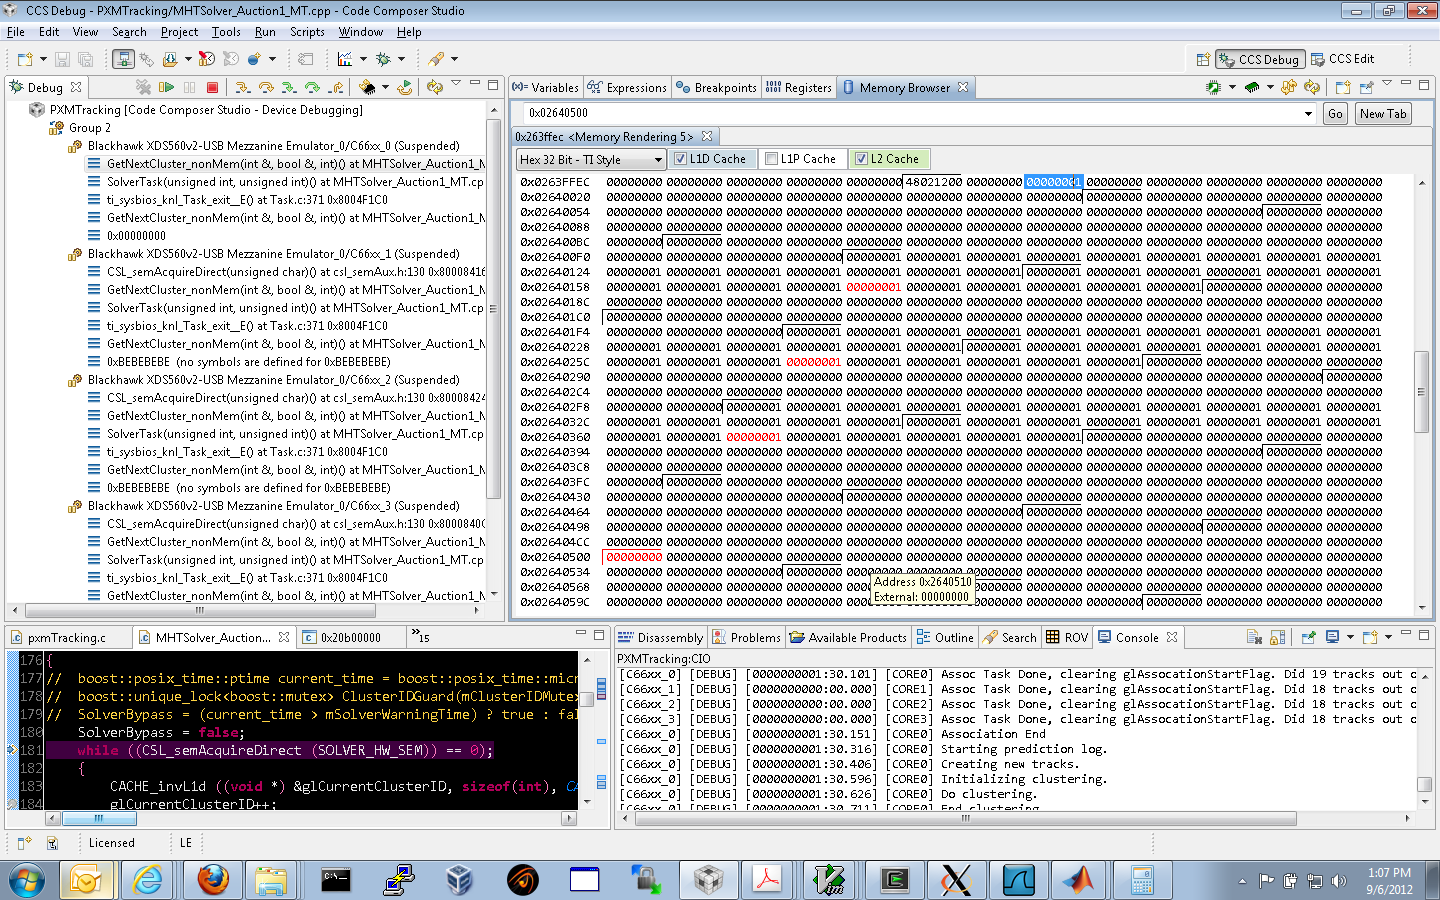This screenshot has height=900, width=1440.
Task: Click the New Tab button
Action: (1383, 113)
